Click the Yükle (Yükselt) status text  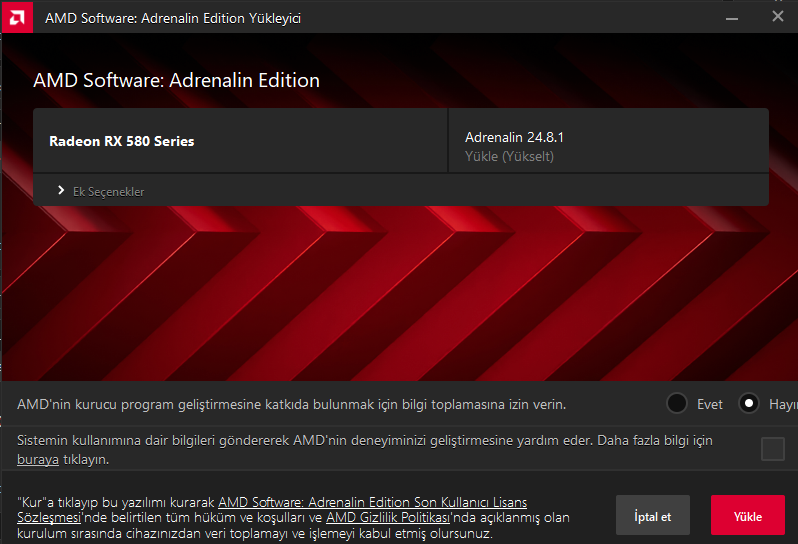tap(509, 156)
